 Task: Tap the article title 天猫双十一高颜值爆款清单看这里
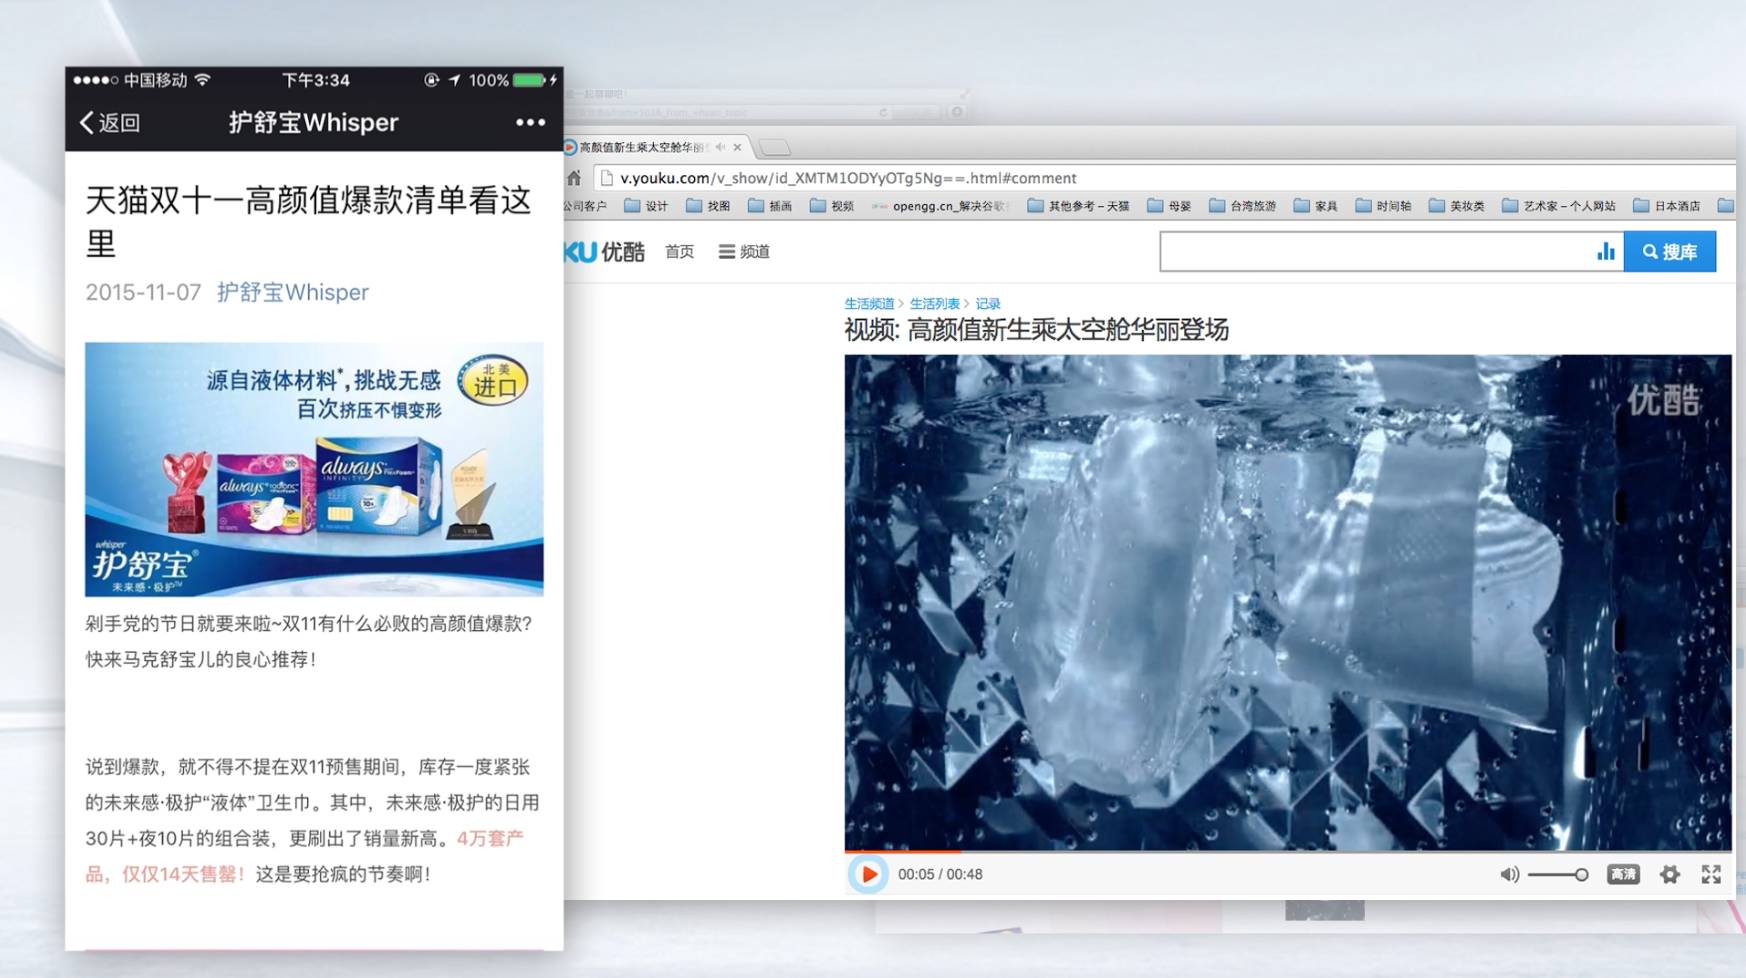(308, 221)
